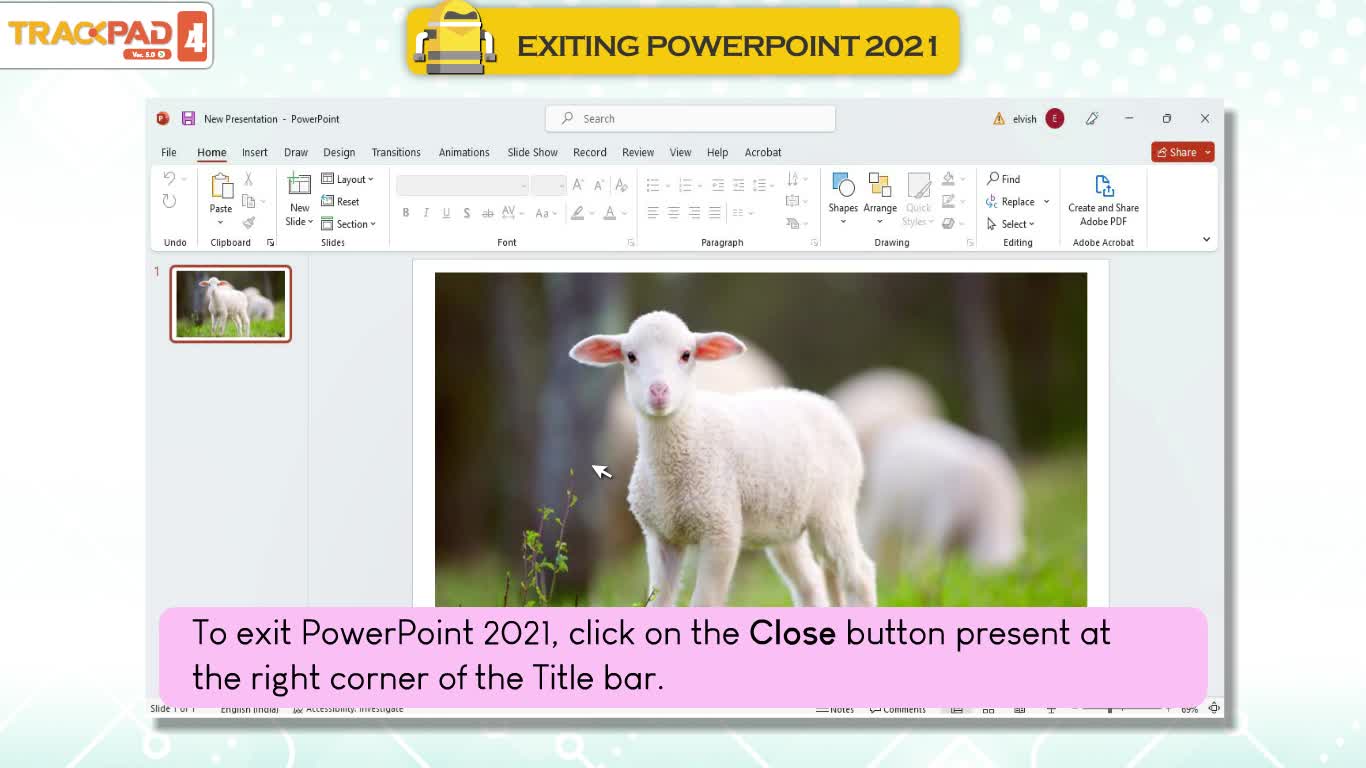
Task: Toggle Underline formatting
Action: pos(446,213)
